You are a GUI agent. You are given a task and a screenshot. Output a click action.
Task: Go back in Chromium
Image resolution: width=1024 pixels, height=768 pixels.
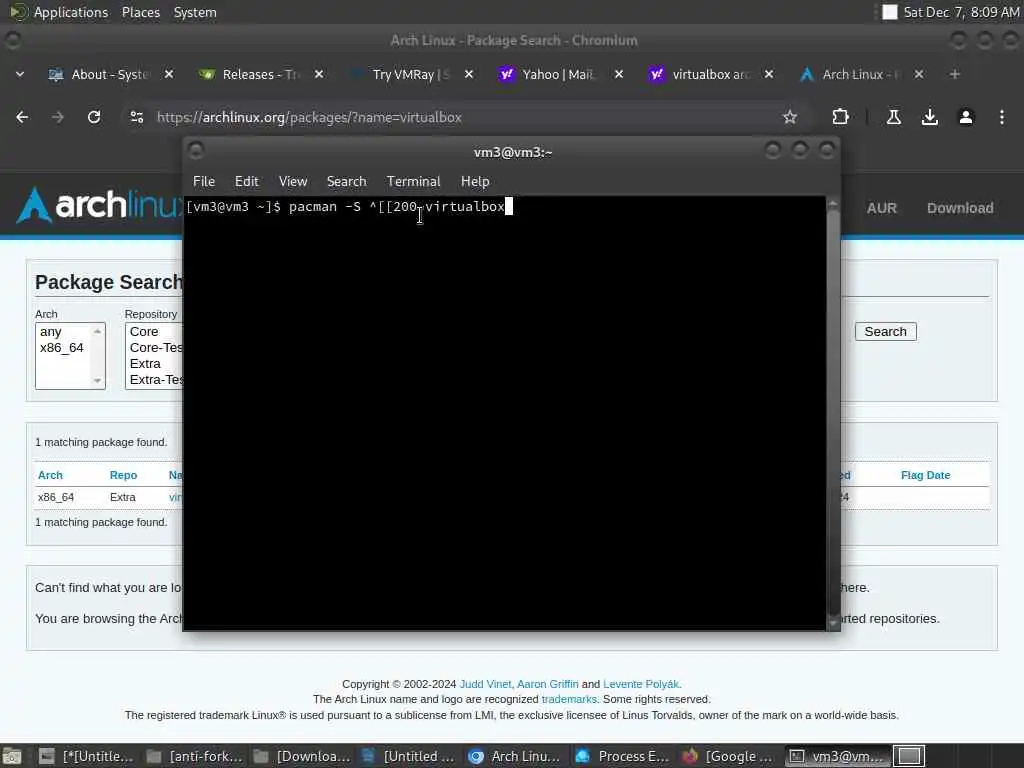tap(22, 117)
